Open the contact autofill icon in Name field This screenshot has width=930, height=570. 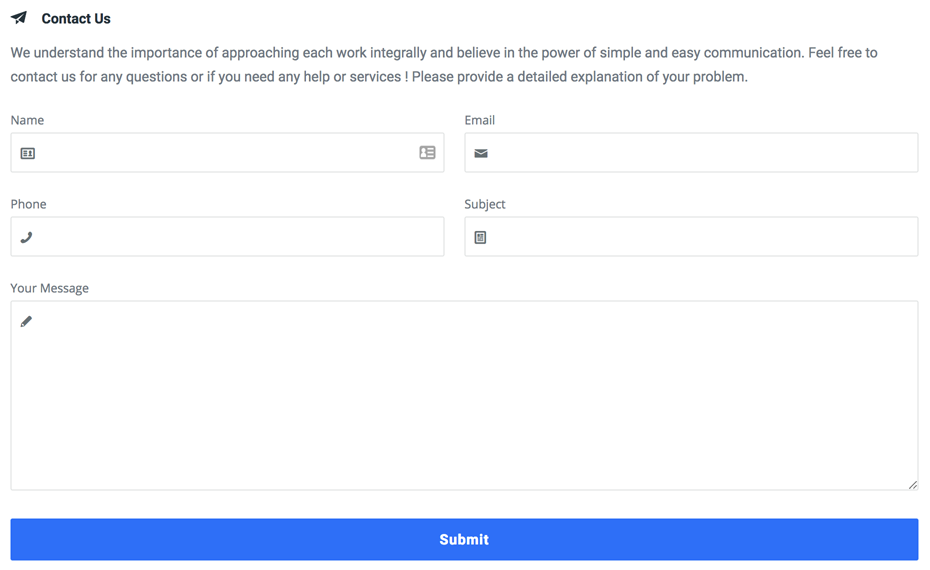[427, 152]
